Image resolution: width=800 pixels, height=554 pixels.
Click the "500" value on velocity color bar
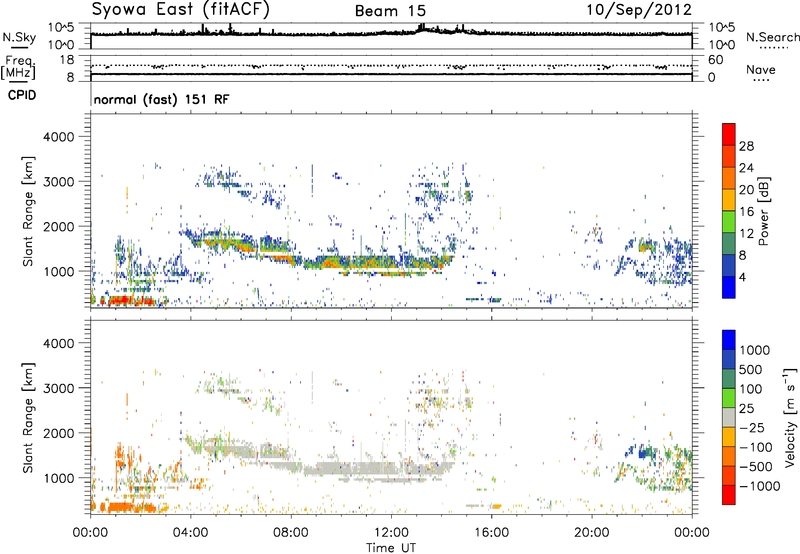(x=751, y=369)
